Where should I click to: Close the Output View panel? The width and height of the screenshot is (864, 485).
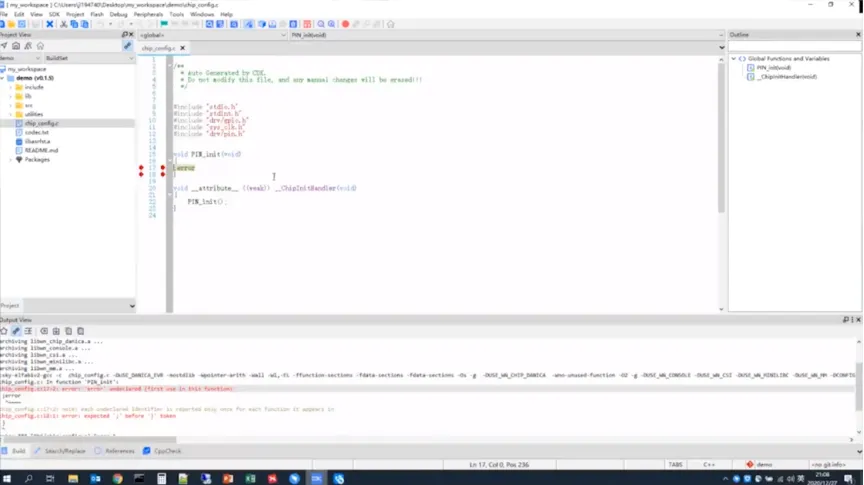click(858, 320)
